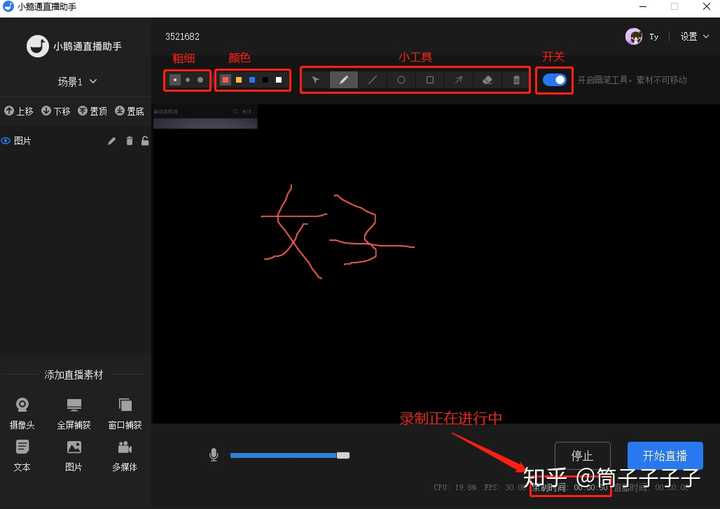Choose the thickest brush thickness

pos(200,80)
